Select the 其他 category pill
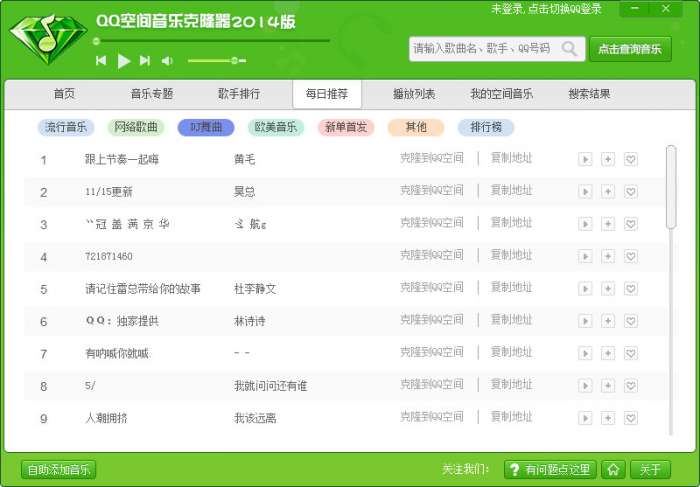 [x=416, y=127]
